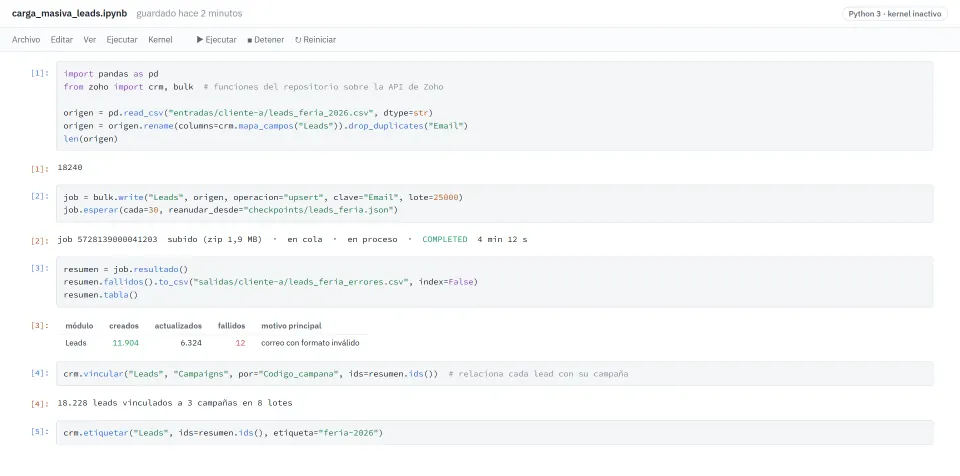960x476 pixels.
Task: Click the 'en cola' job stage text
Action: click(x=305, y=240)
